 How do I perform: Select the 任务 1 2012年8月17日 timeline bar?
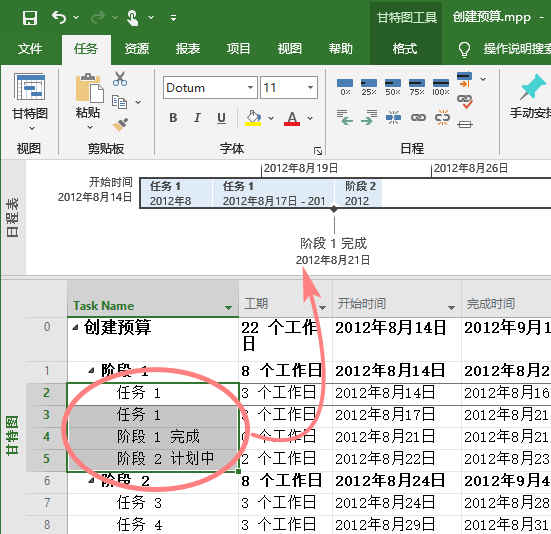[x=273, y=193]
